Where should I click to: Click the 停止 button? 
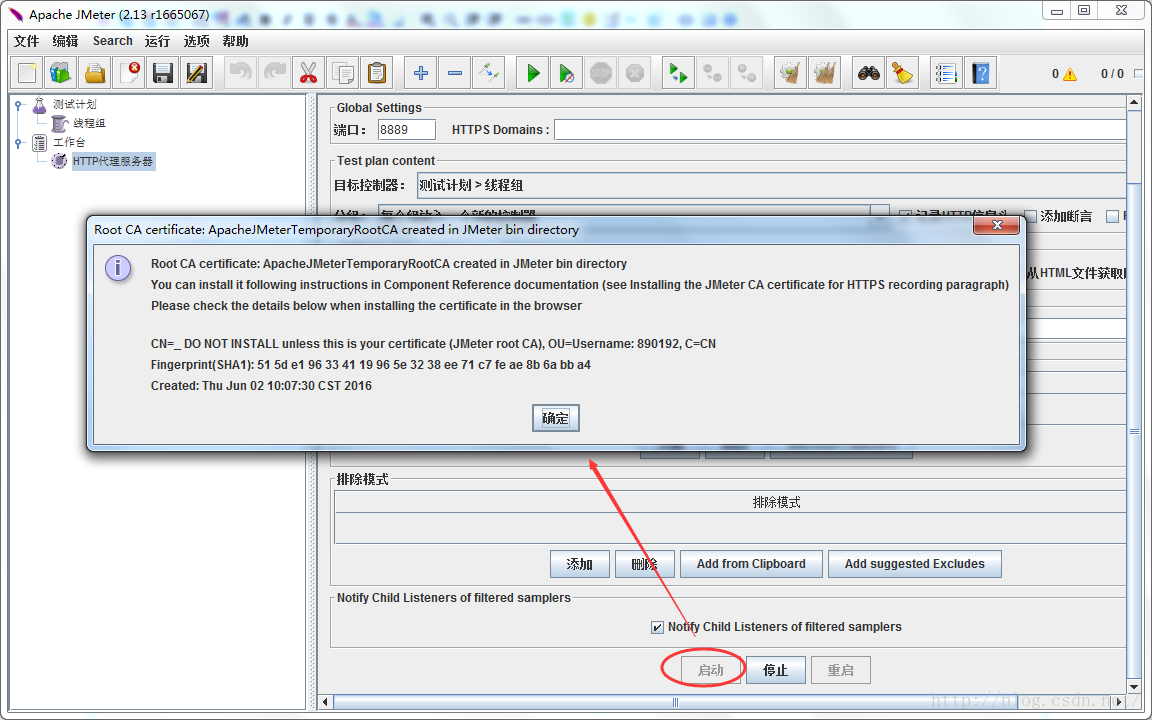776,670
